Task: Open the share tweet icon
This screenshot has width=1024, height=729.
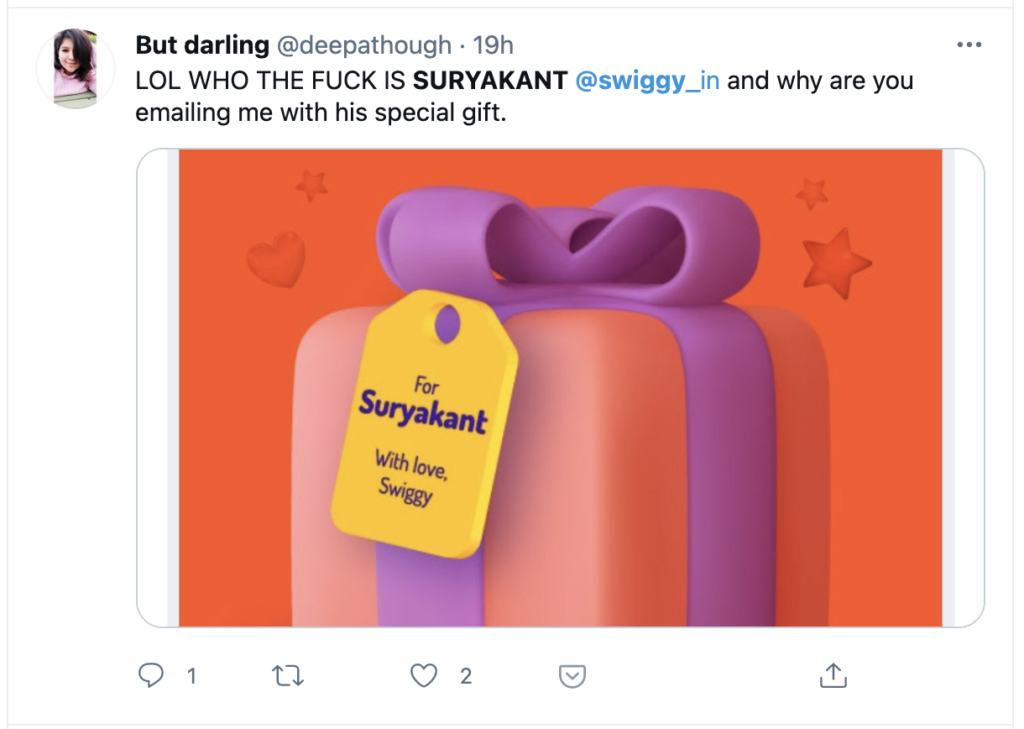Action: (x=833, y=676)
